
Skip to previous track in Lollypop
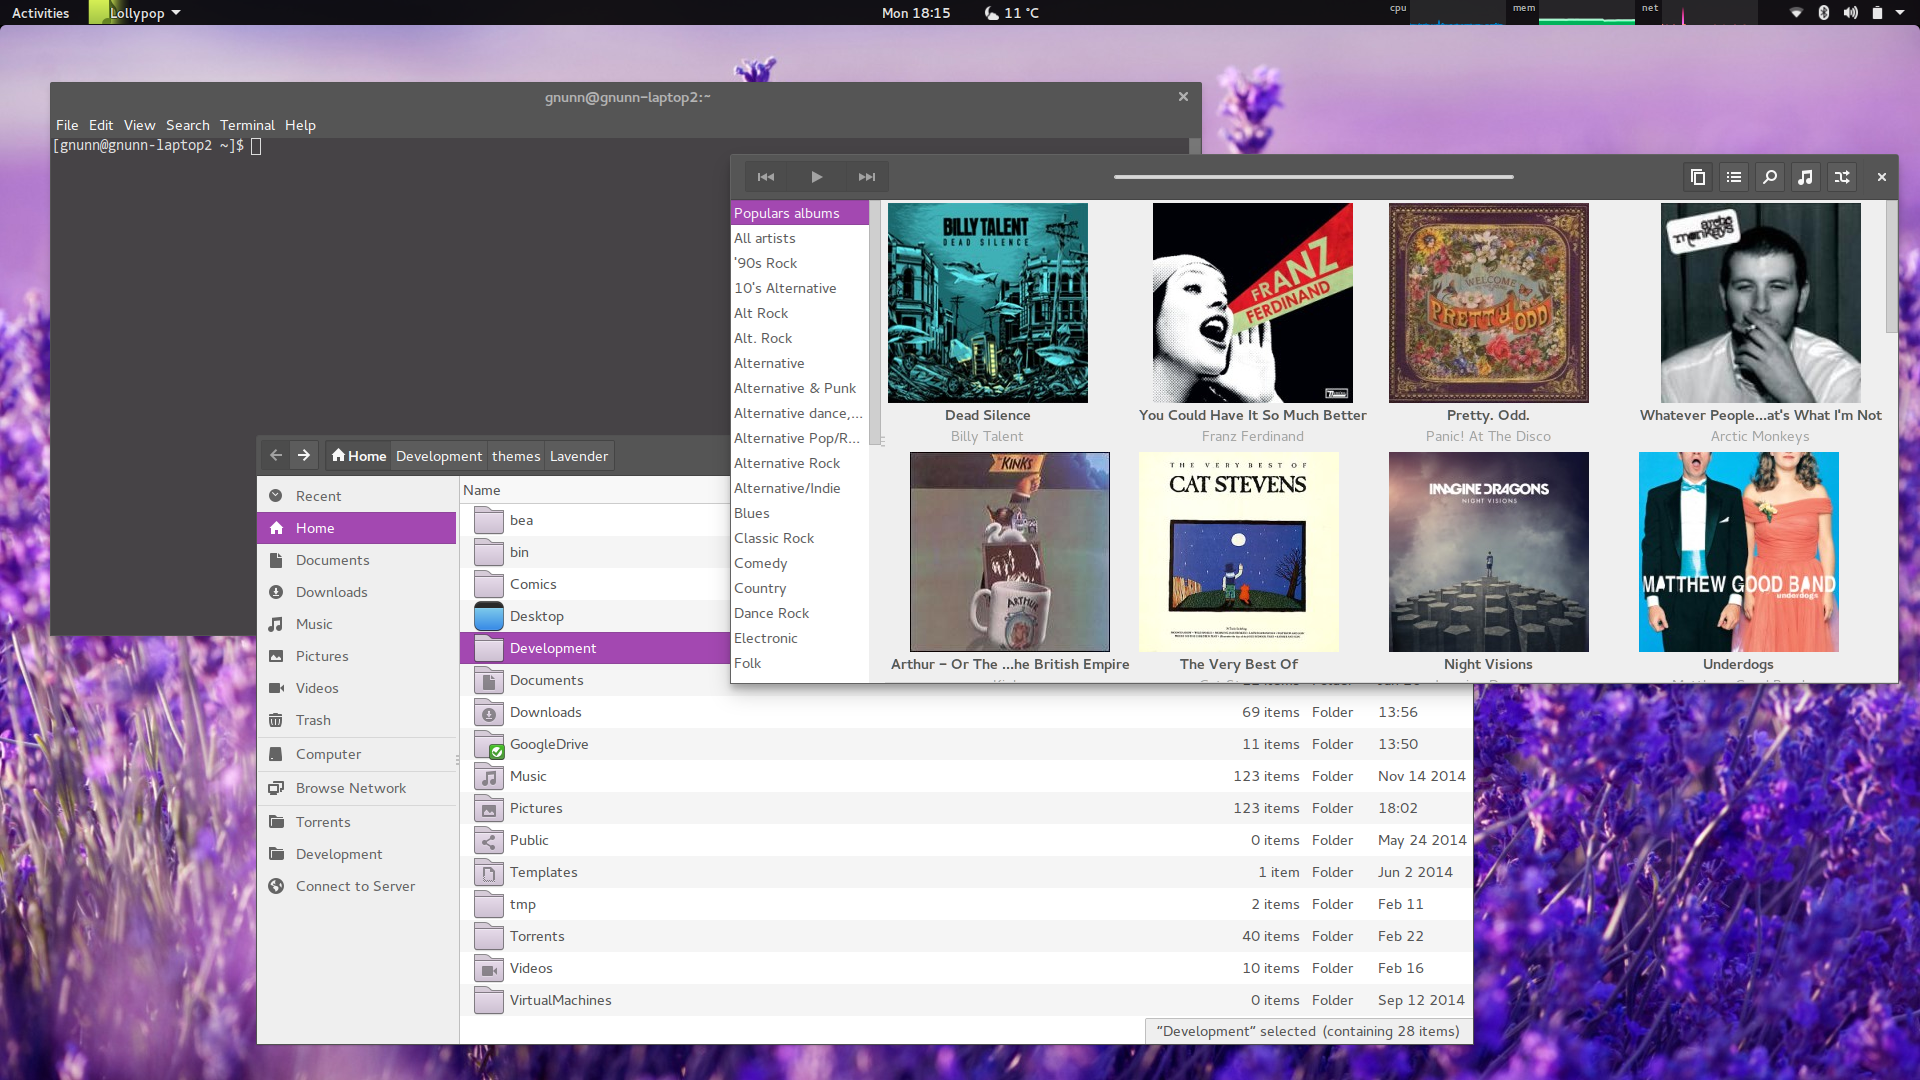tap(766, 177)
